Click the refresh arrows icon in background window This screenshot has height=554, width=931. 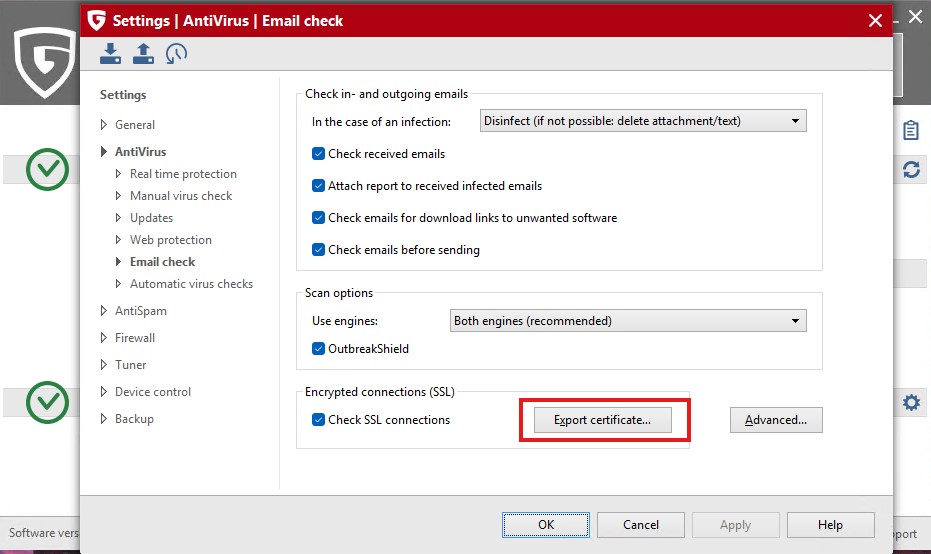pyautogui.click(x=911, y=170)
